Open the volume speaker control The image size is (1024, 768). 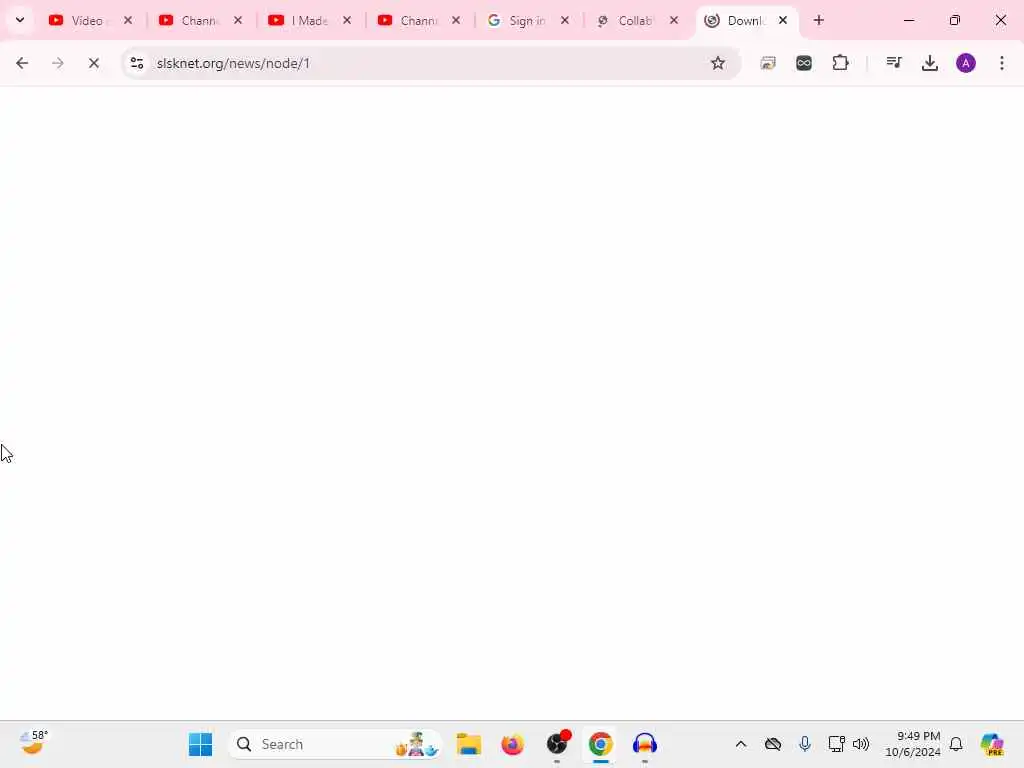click(861, 744)
